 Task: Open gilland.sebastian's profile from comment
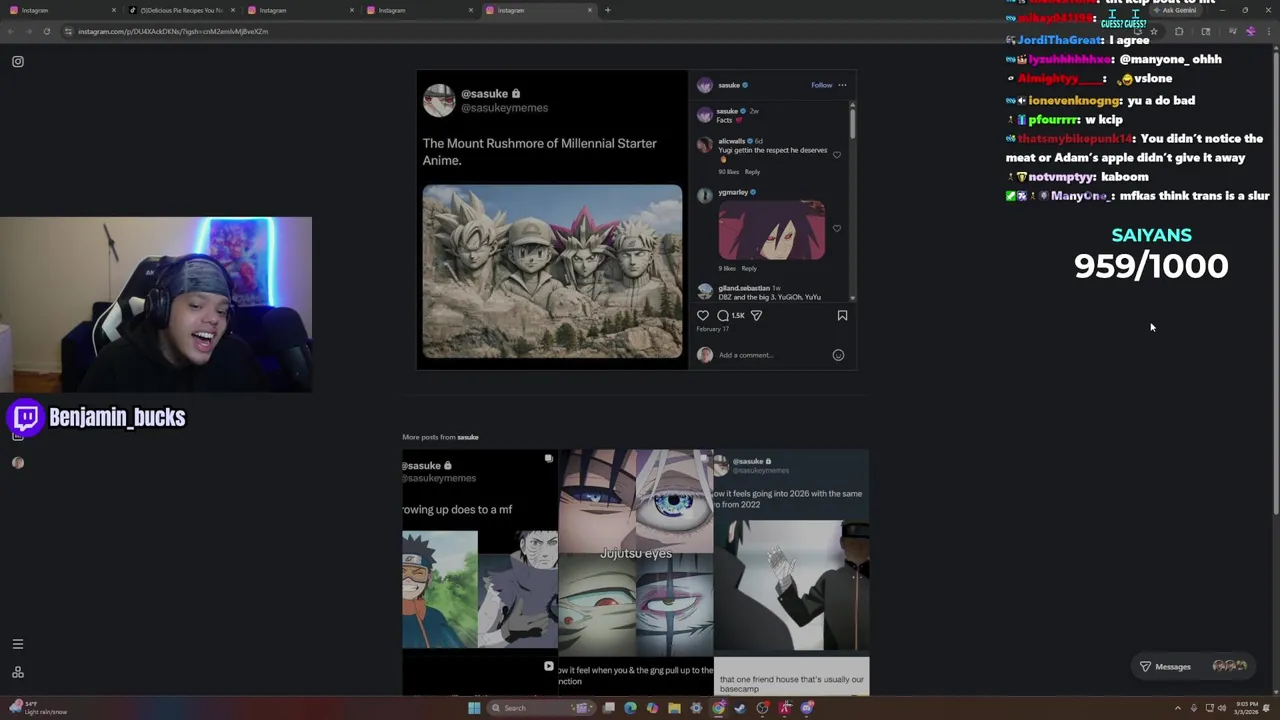(x=743, y=288)
